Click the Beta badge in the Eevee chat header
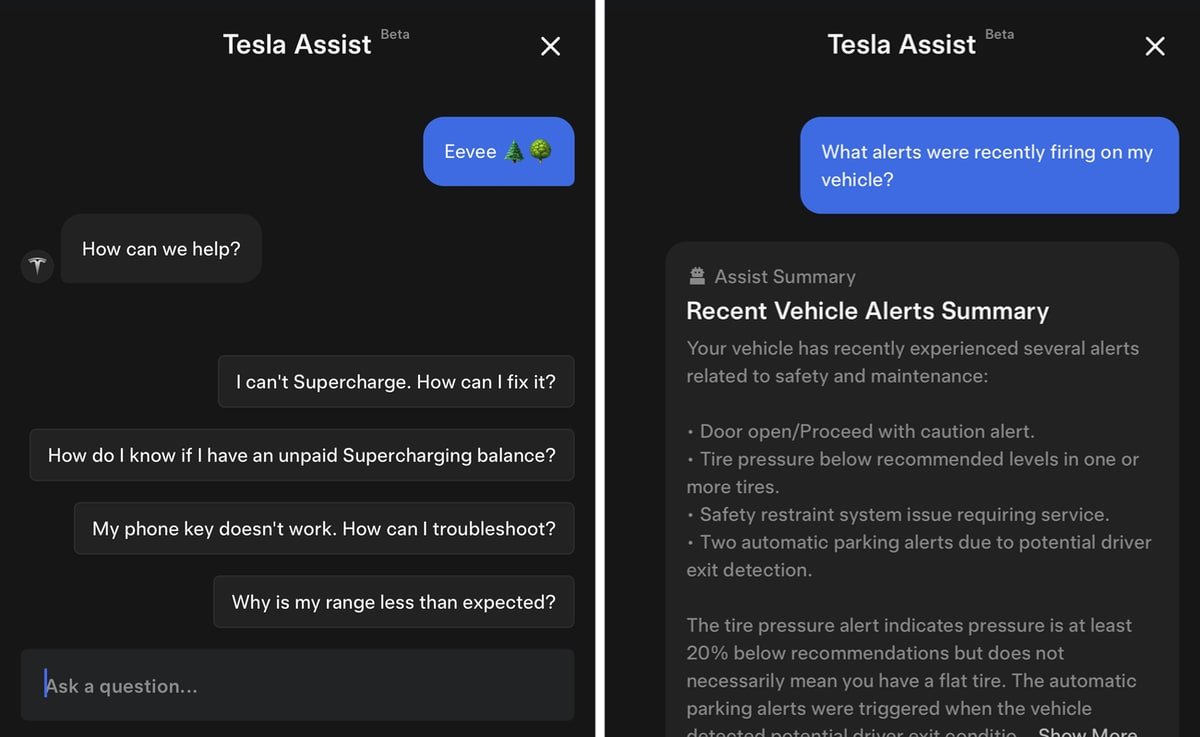 [x=395, y=34]
